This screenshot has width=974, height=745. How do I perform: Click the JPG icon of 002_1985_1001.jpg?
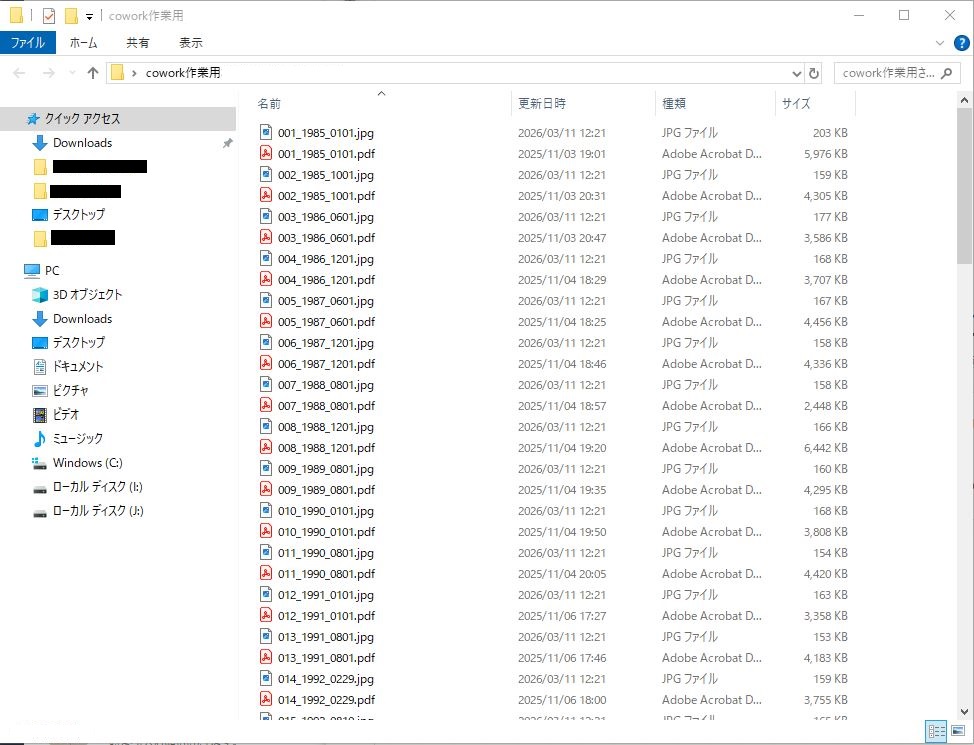point(266,175)
